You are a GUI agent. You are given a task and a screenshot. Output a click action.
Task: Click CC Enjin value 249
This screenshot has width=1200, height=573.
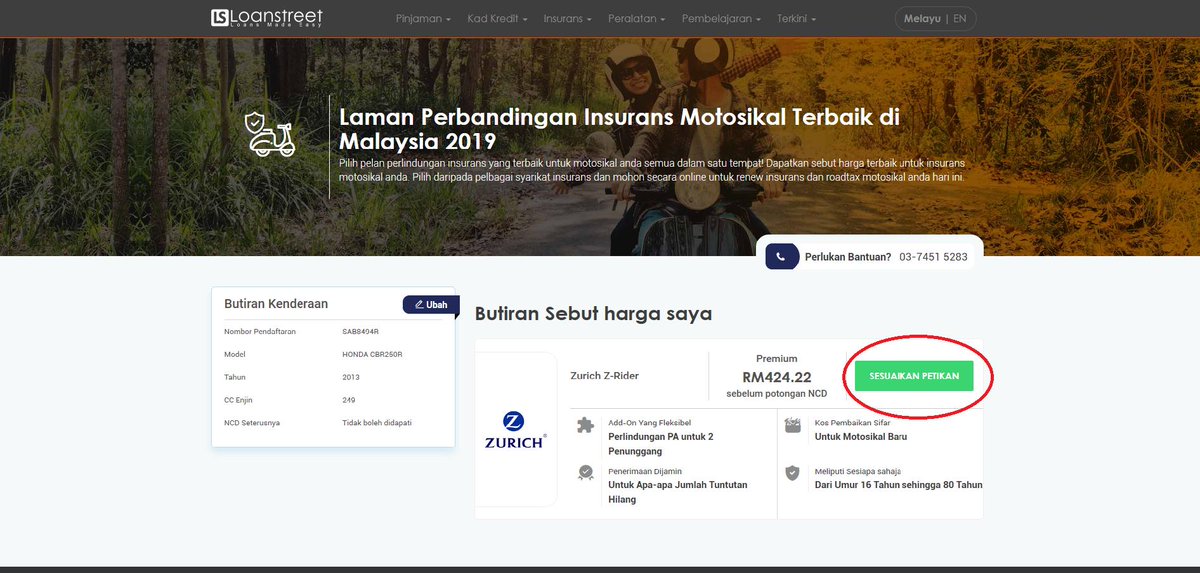pos(349,400)
